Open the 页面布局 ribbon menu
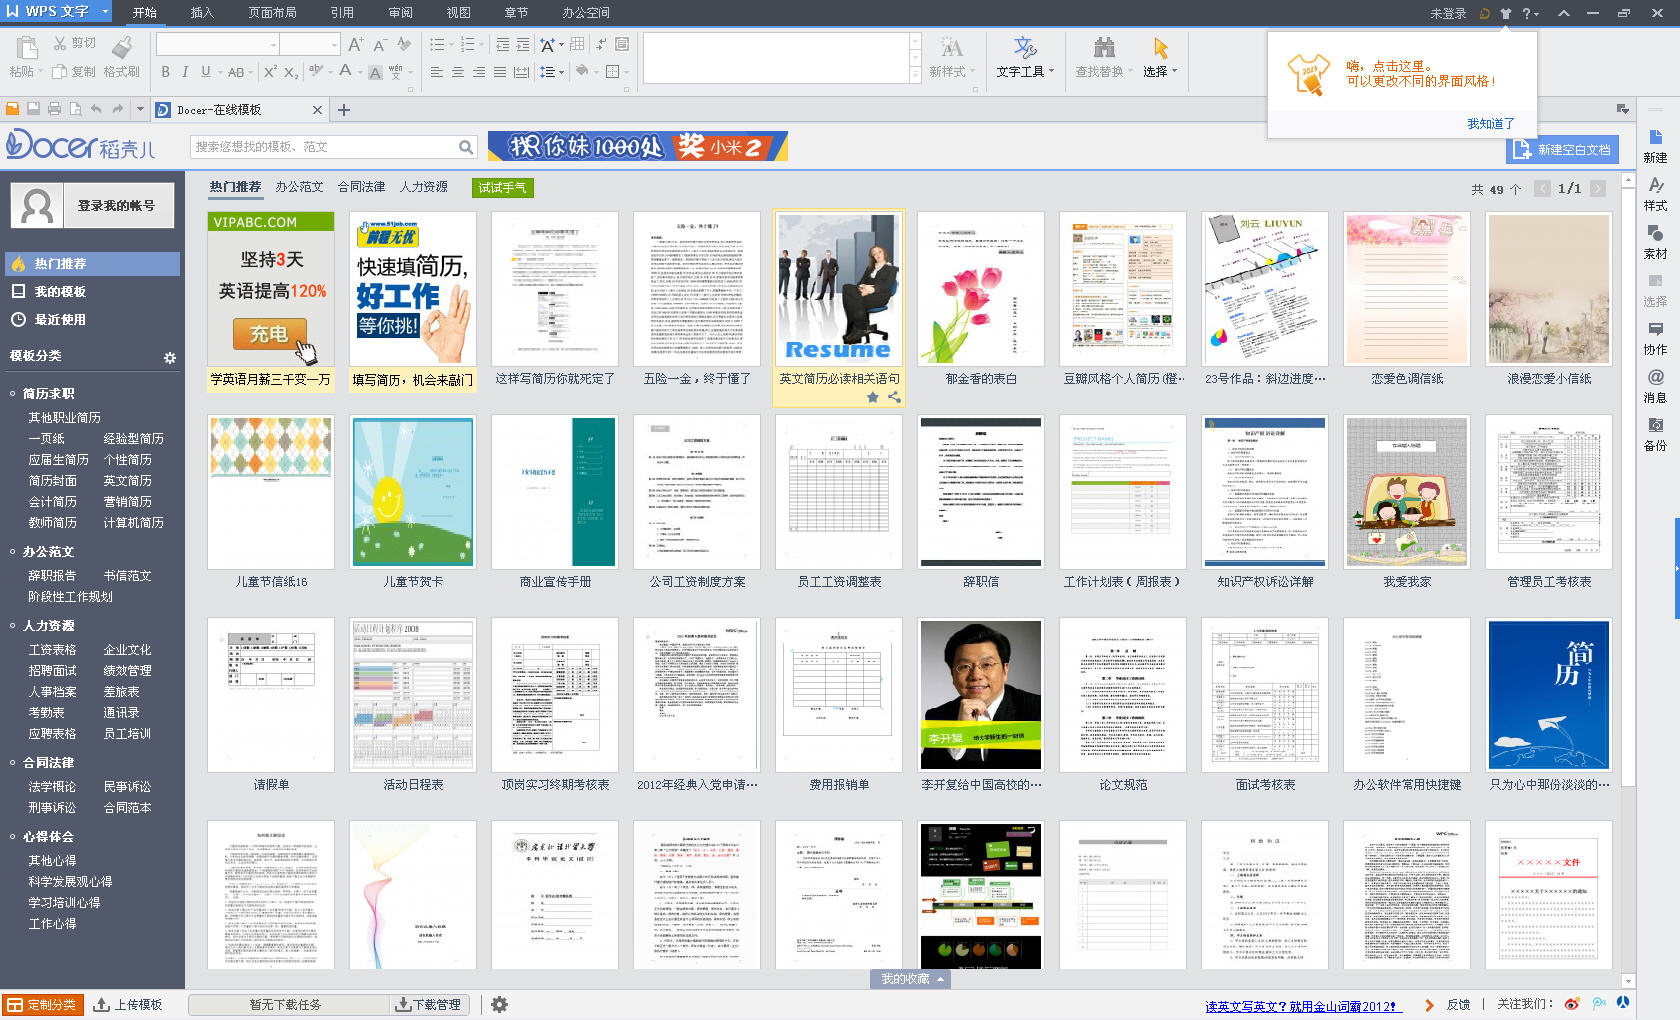1680x1020 pixels. (272, 13)
